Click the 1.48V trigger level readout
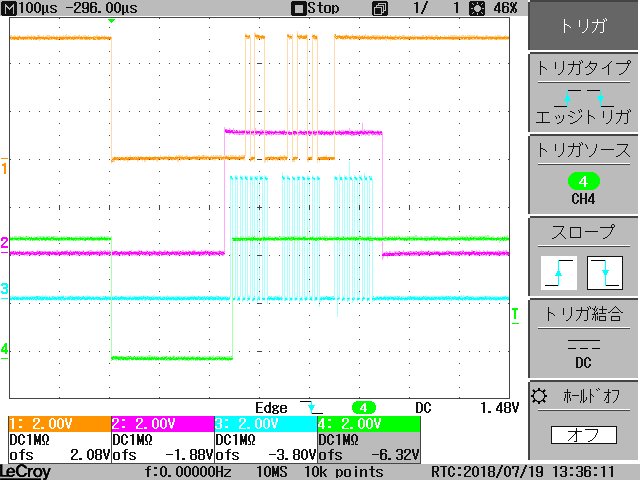Image resolution: width=640 pixels, height=480 pixels. pyautogui.click(x=499, y=408)
